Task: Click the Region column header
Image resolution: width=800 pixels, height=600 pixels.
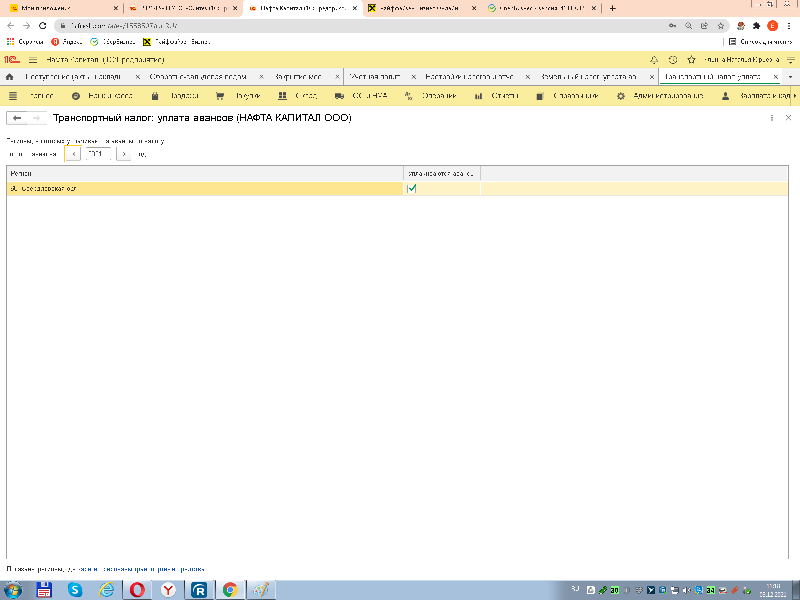Action: point(205,173)
